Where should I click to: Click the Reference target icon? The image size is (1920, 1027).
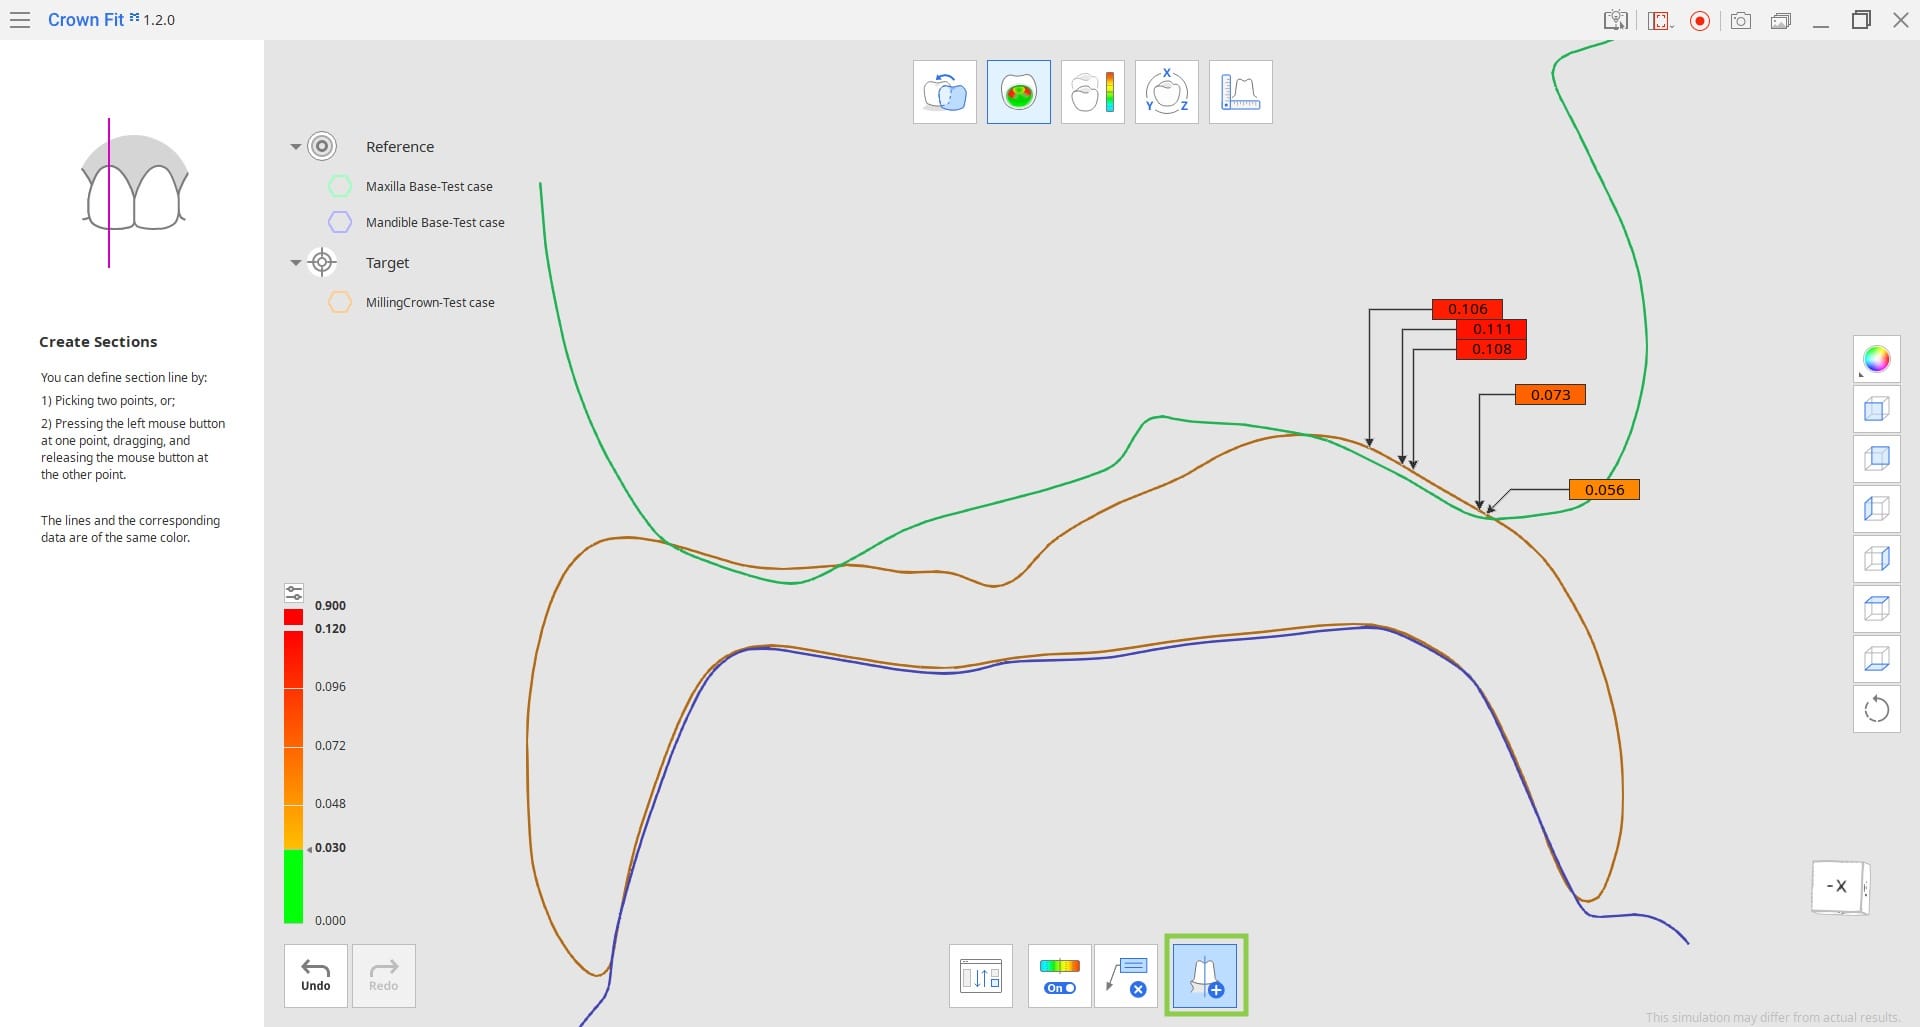(322, 147)
